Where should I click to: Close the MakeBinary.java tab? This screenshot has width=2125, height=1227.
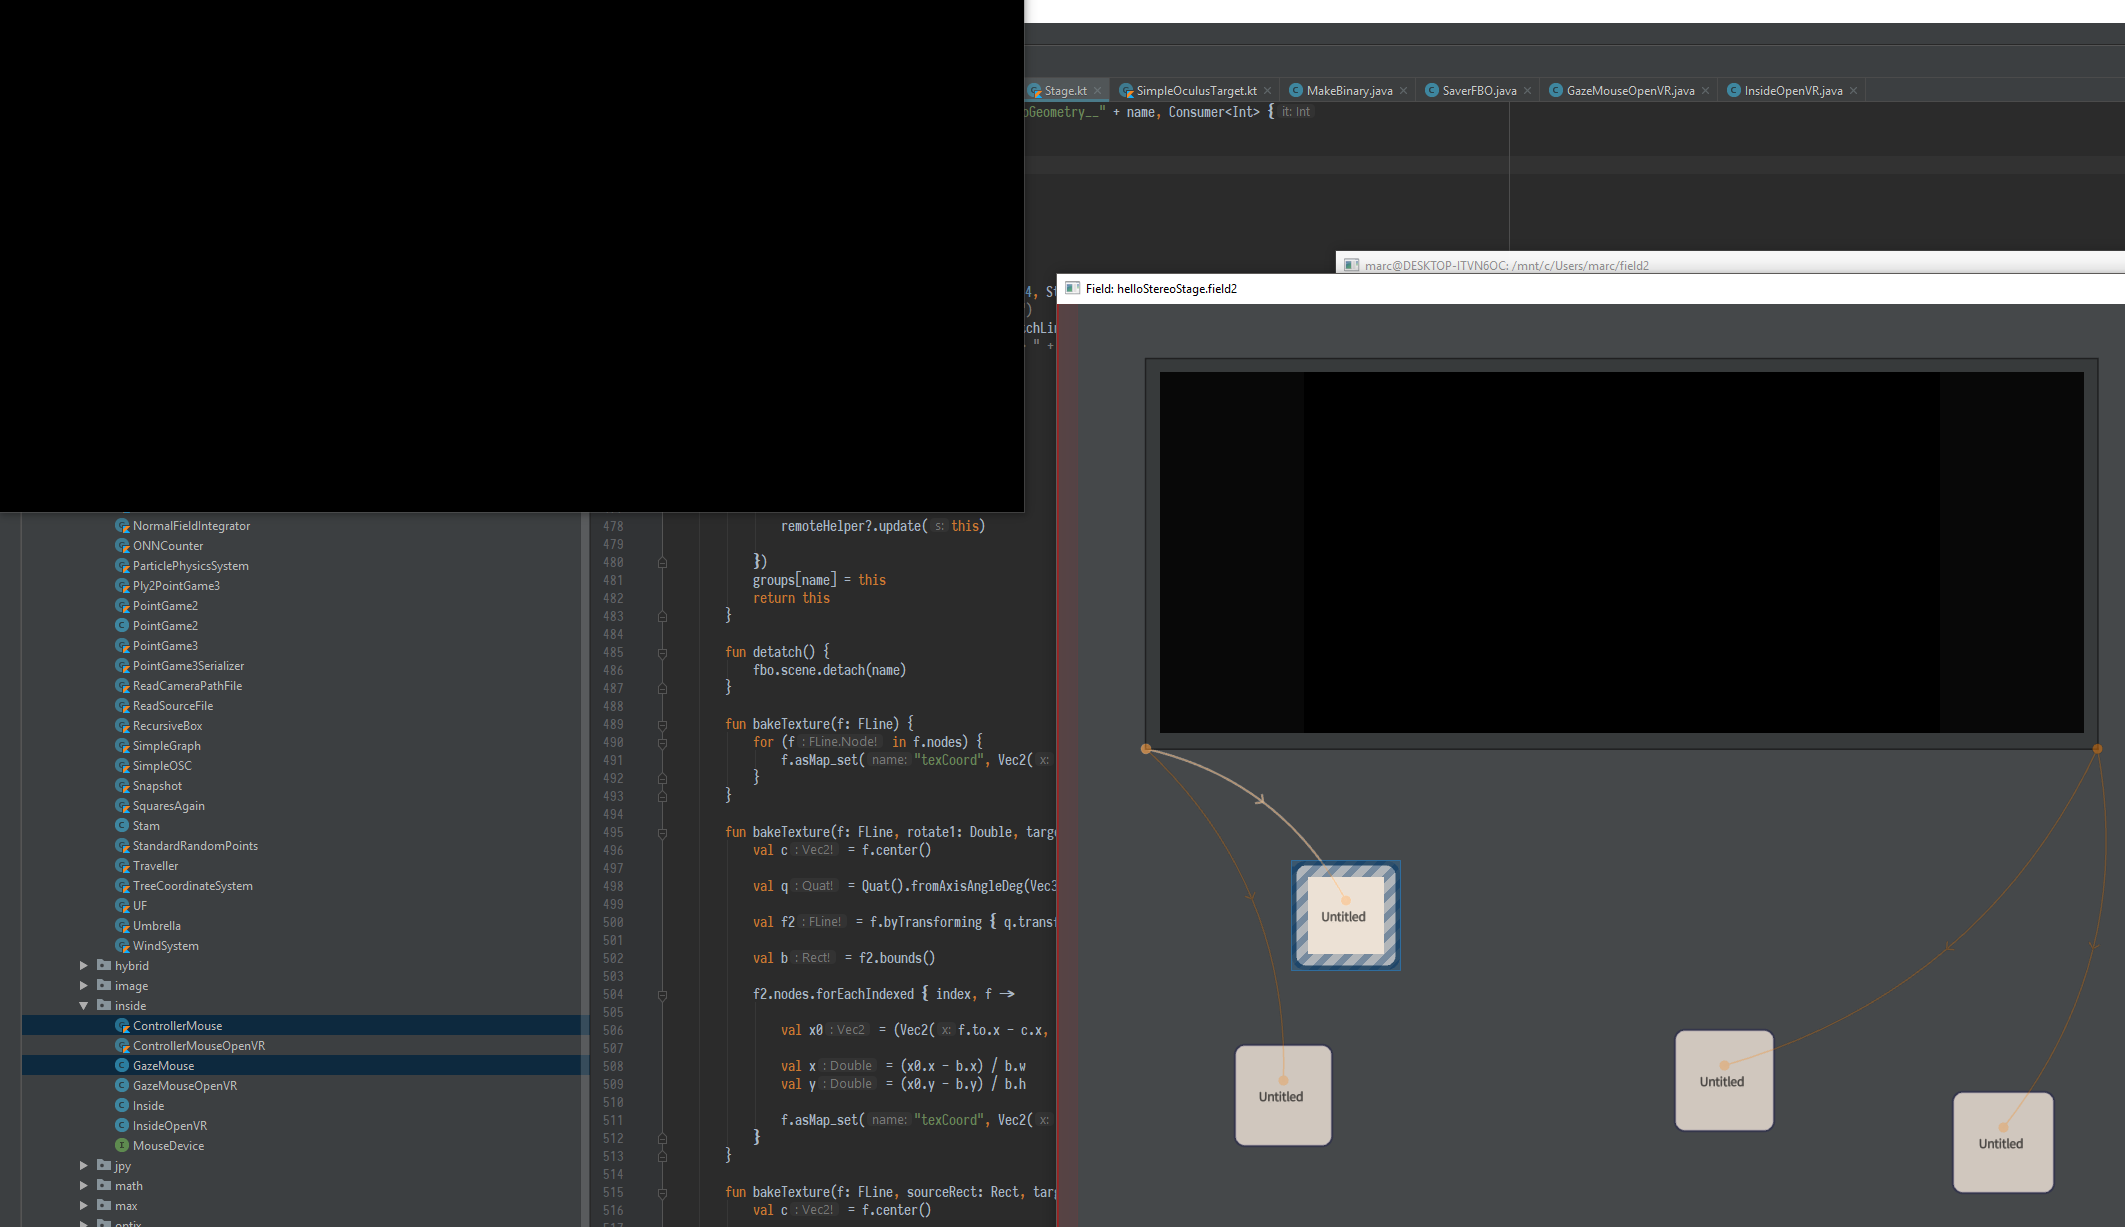(1403, 91)
